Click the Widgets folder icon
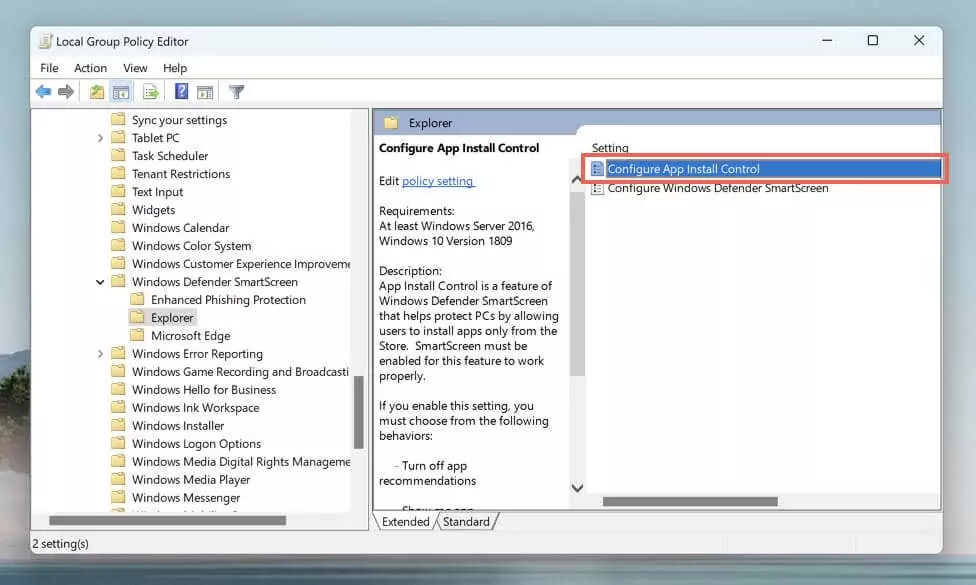 coord(118,209)
